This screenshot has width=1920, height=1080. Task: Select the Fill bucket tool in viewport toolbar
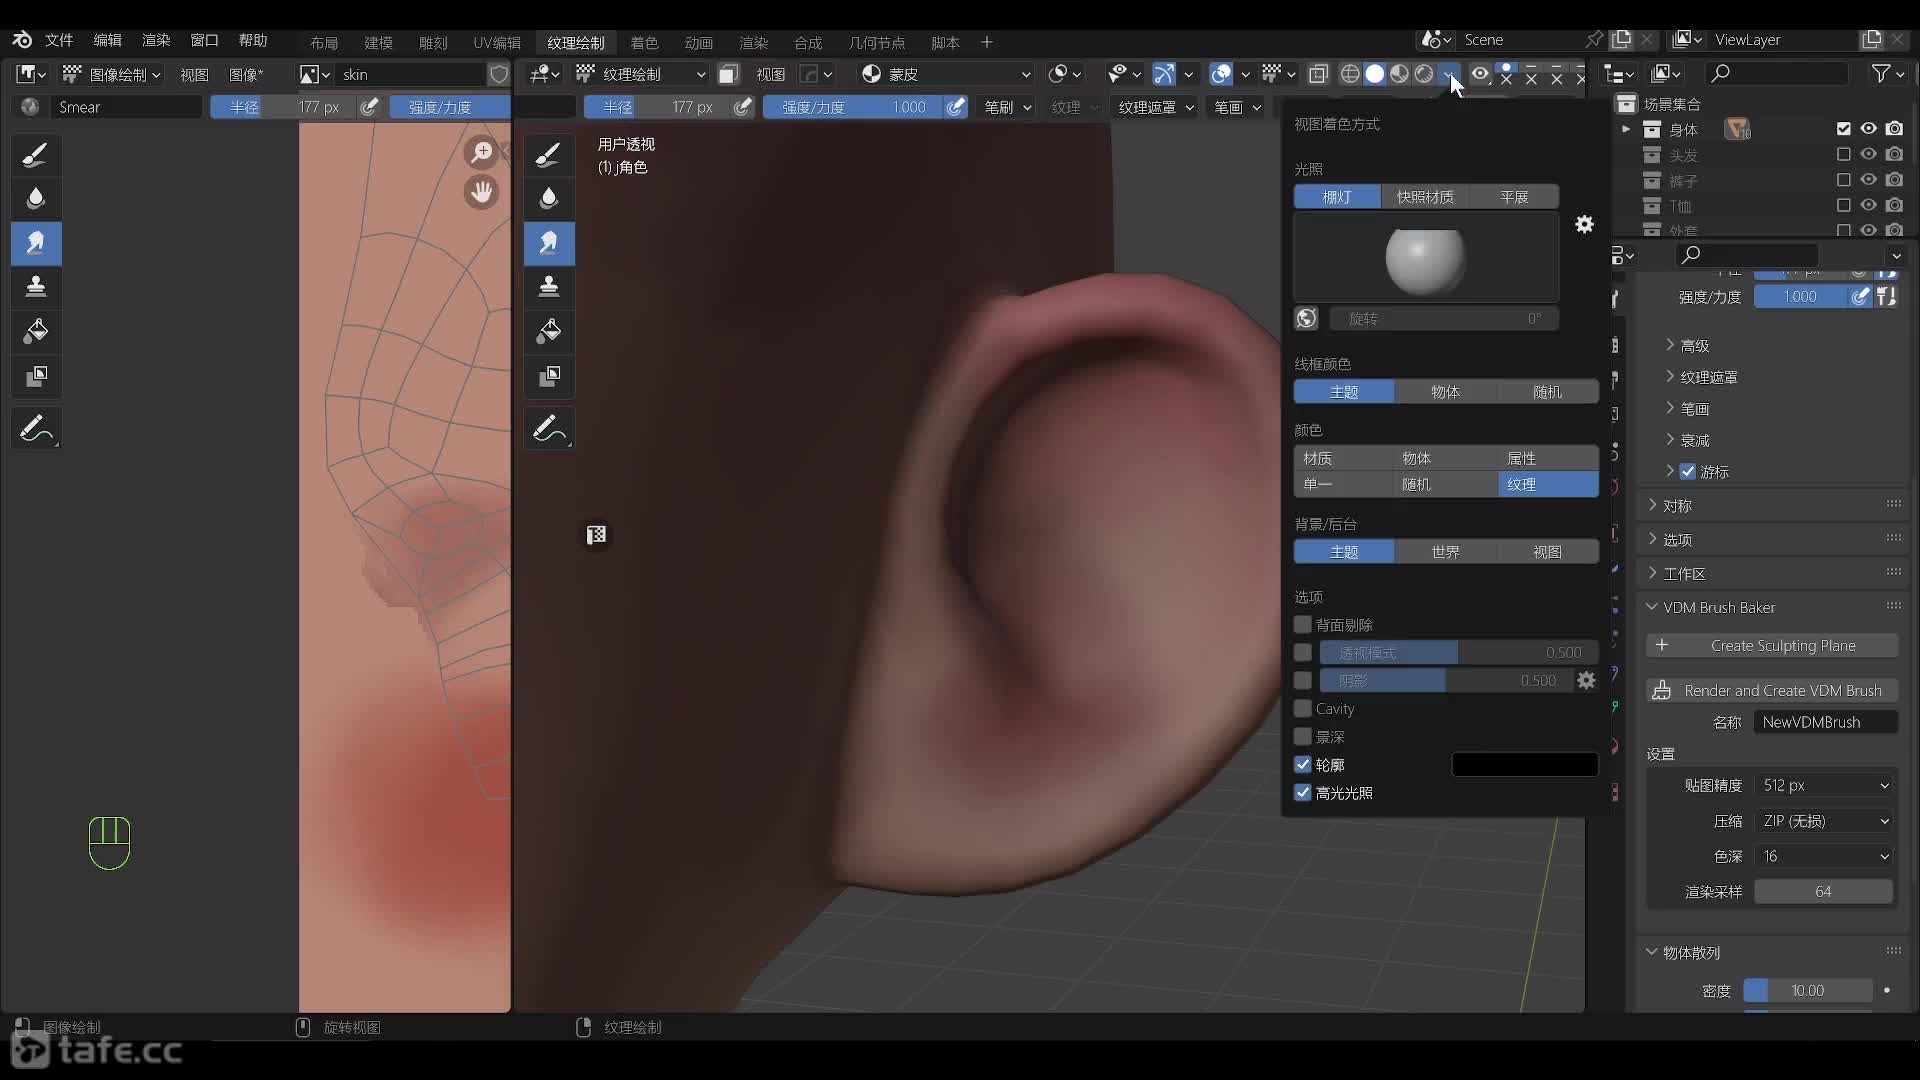548,331
